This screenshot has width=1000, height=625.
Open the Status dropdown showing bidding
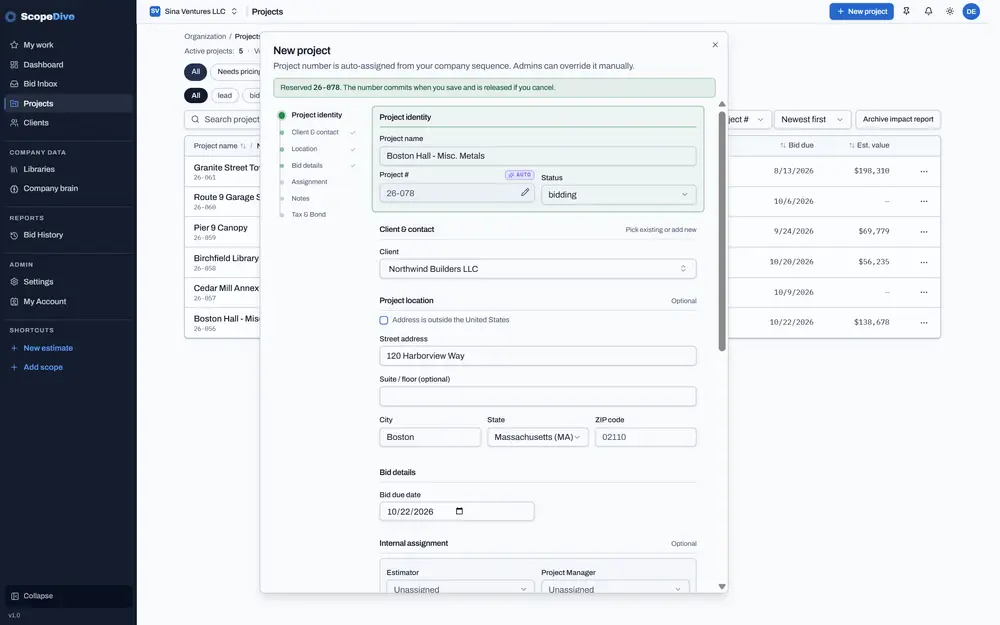point(618,195)
